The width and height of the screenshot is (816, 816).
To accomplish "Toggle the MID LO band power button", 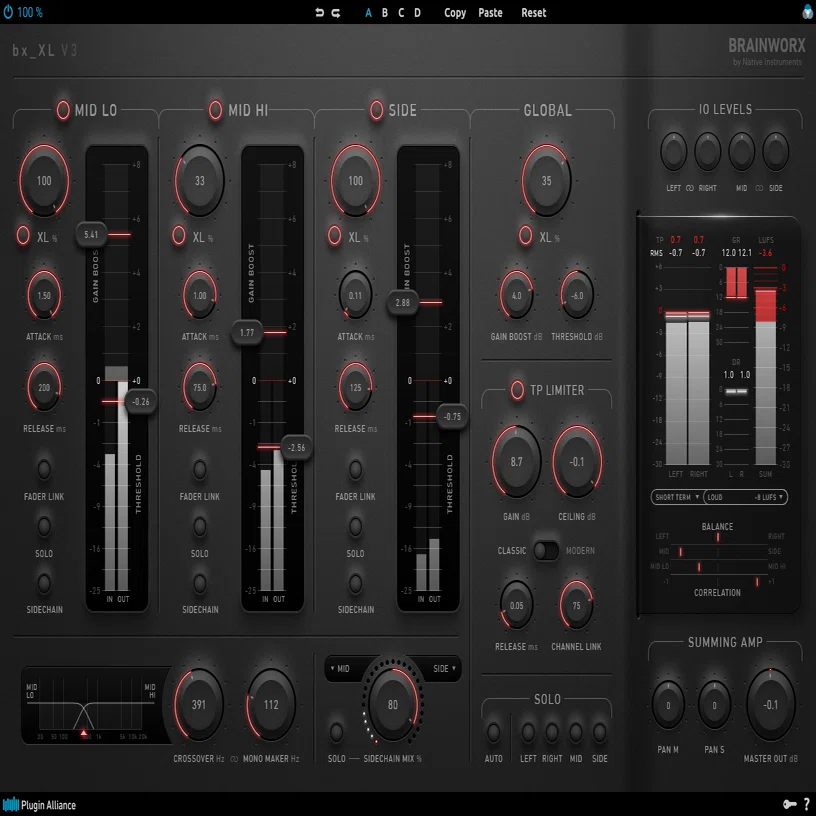I will 63,110.
